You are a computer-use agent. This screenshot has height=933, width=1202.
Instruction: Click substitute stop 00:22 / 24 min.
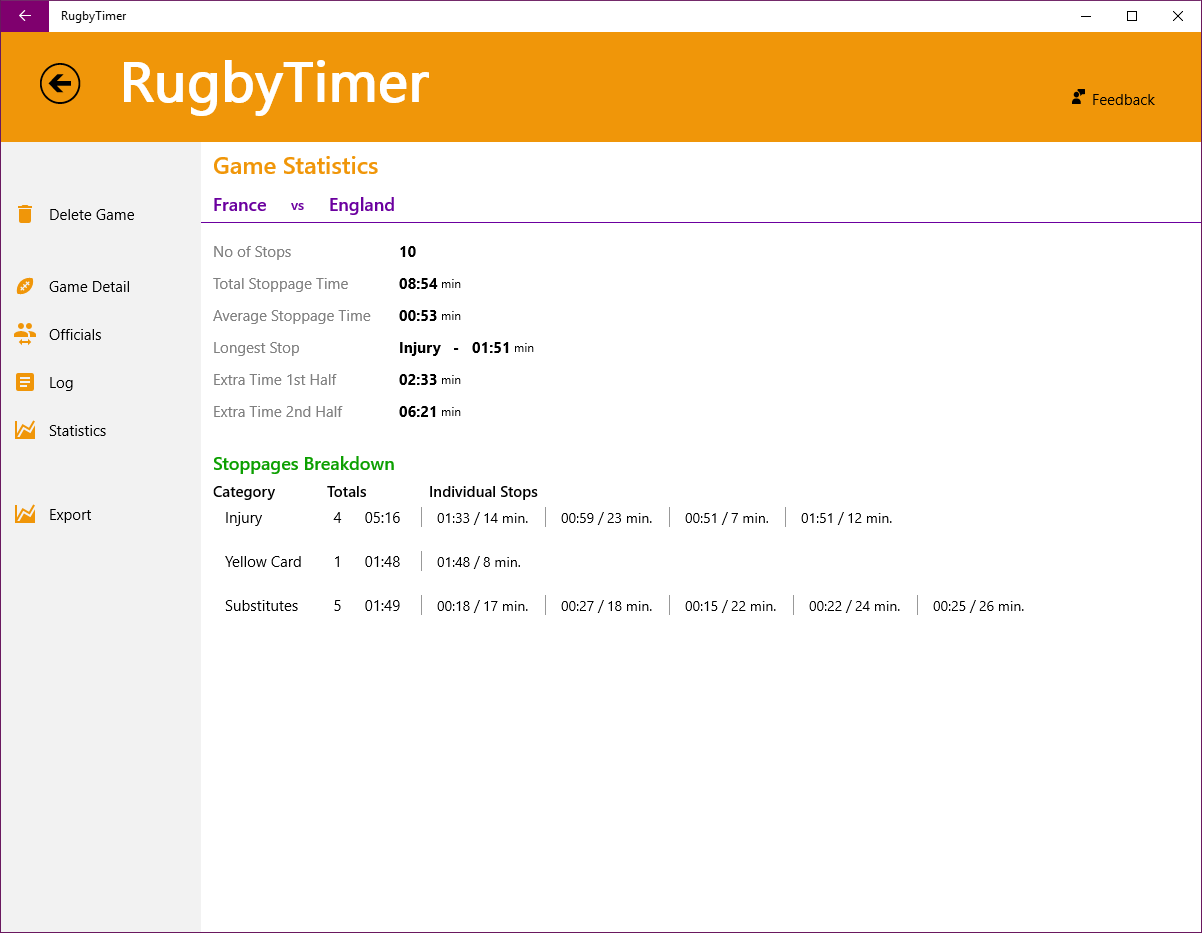(854, 606)
